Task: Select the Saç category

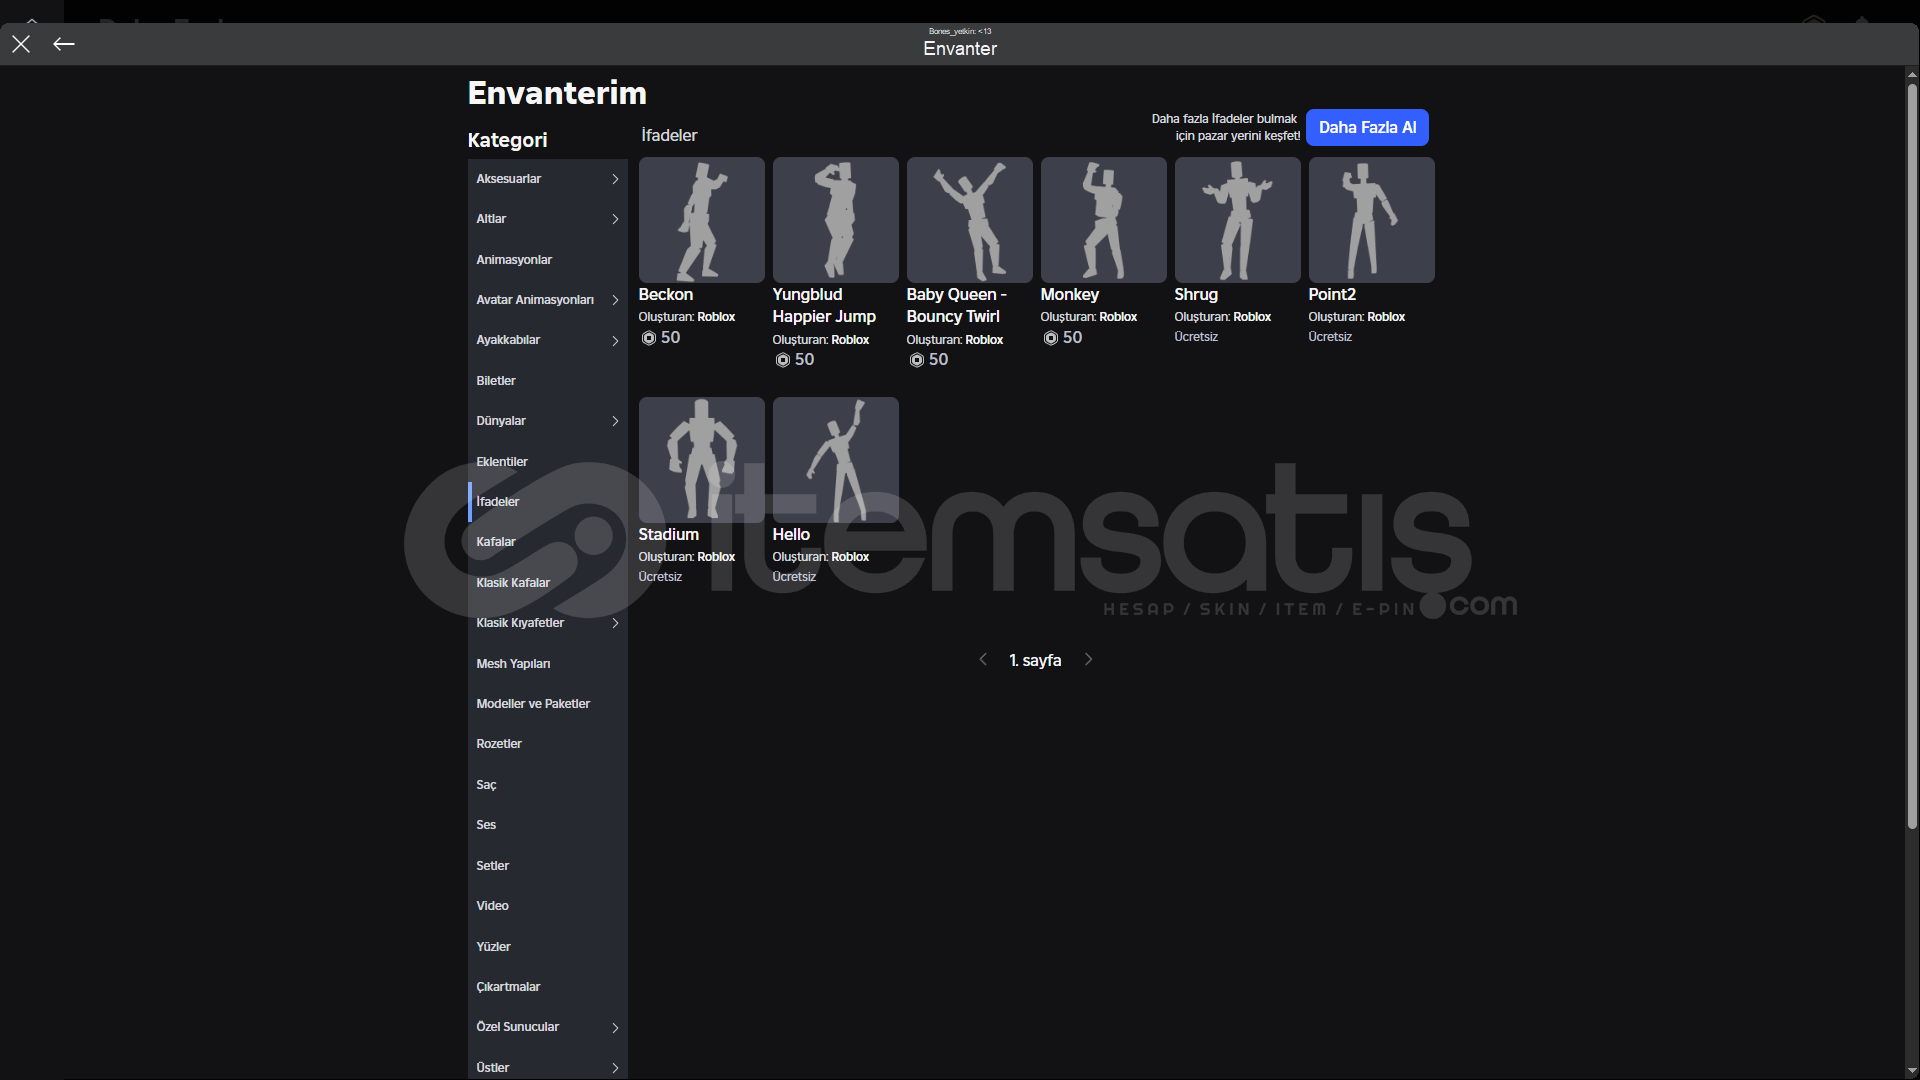Action: click(548, 785)
